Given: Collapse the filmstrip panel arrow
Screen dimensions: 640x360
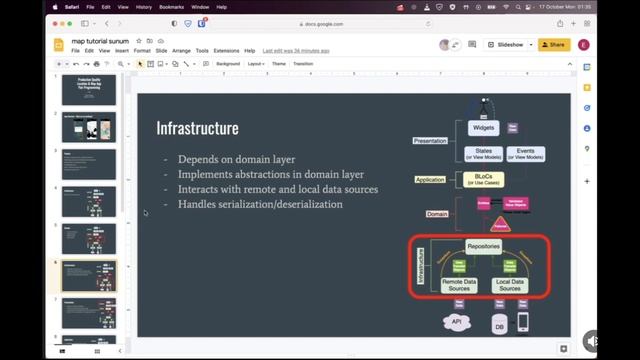Looking at the screenshot, I should coord(120,351).
